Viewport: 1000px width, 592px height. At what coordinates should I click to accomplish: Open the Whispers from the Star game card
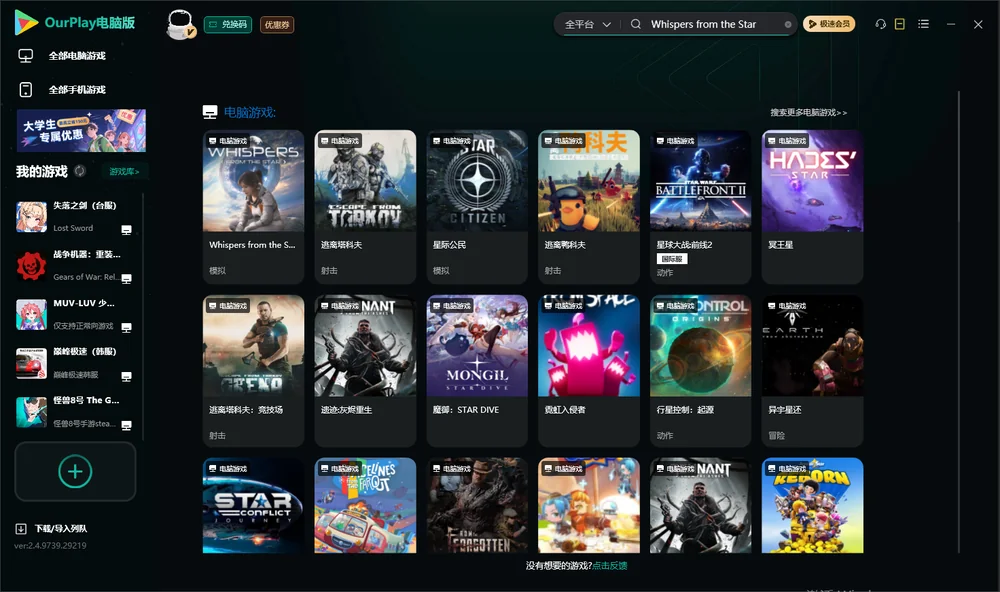[253, 207]
